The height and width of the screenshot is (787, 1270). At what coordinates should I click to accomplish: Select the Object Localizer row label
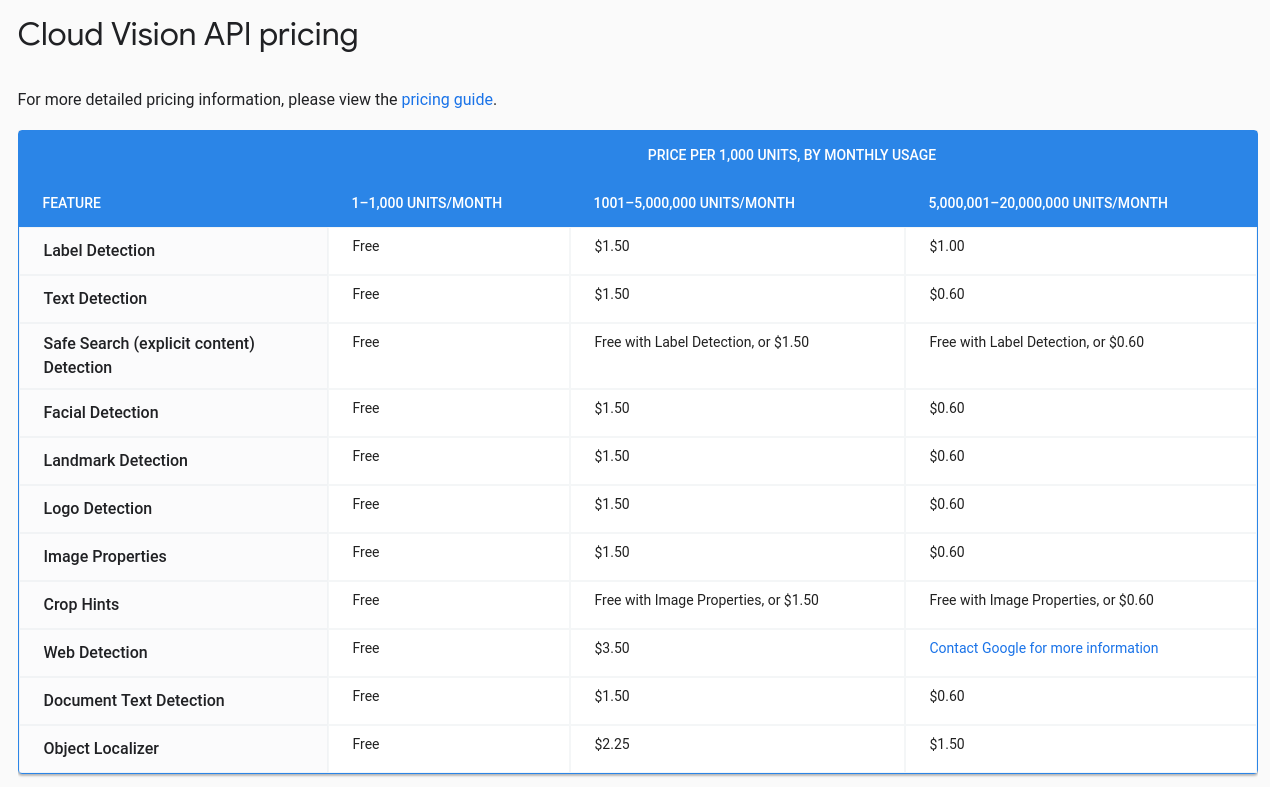[x=101, y=748]
